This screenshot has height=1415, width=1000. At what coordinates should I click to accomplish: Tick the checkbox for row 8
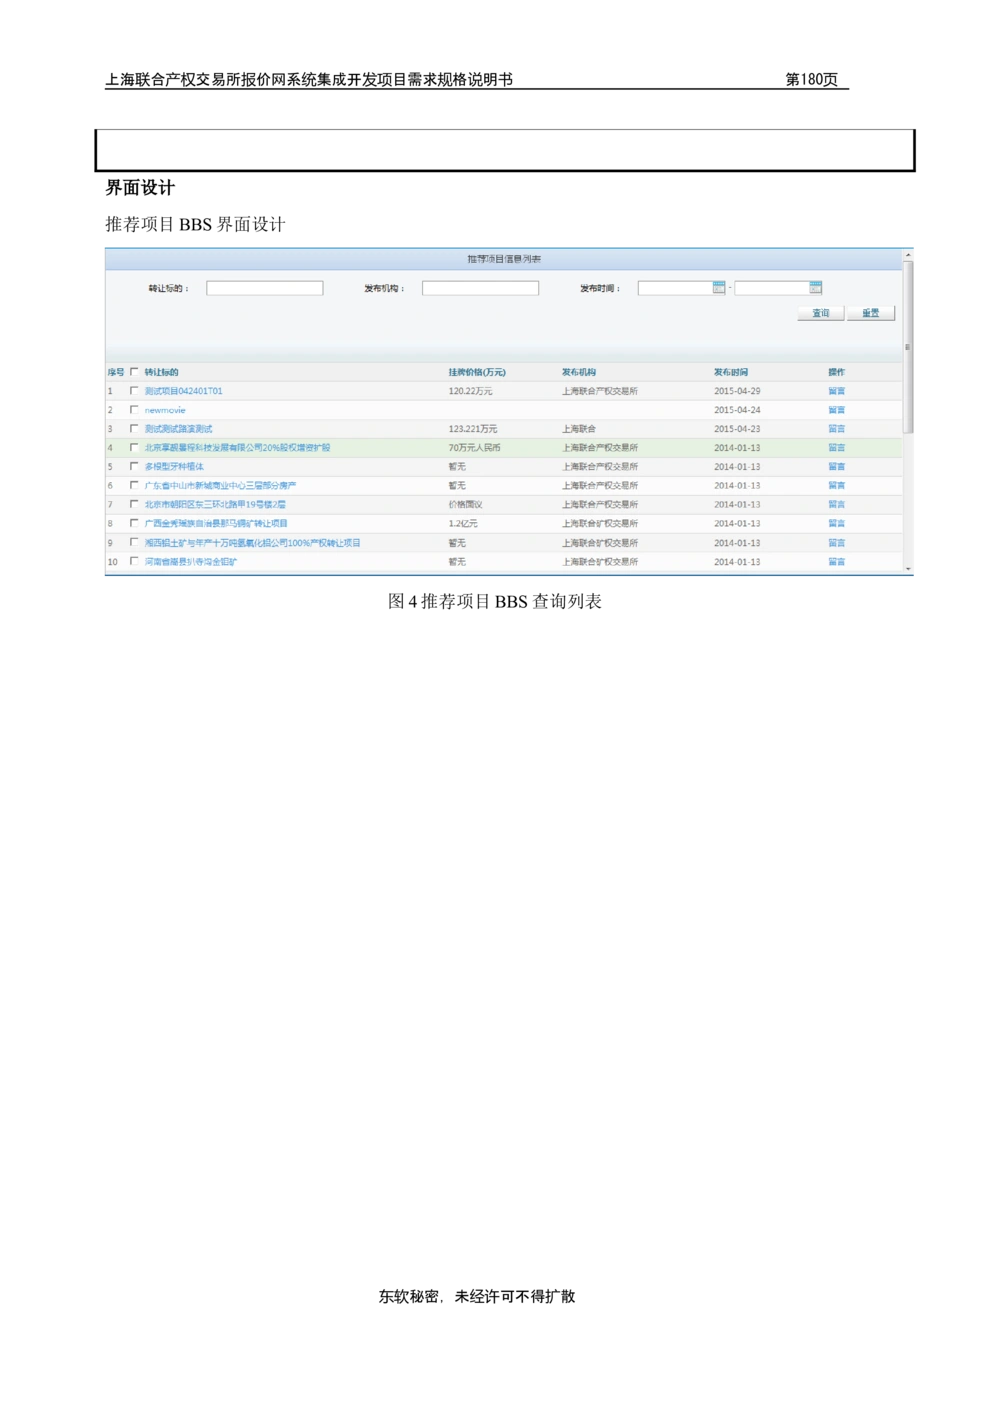(x=134, y=523)
